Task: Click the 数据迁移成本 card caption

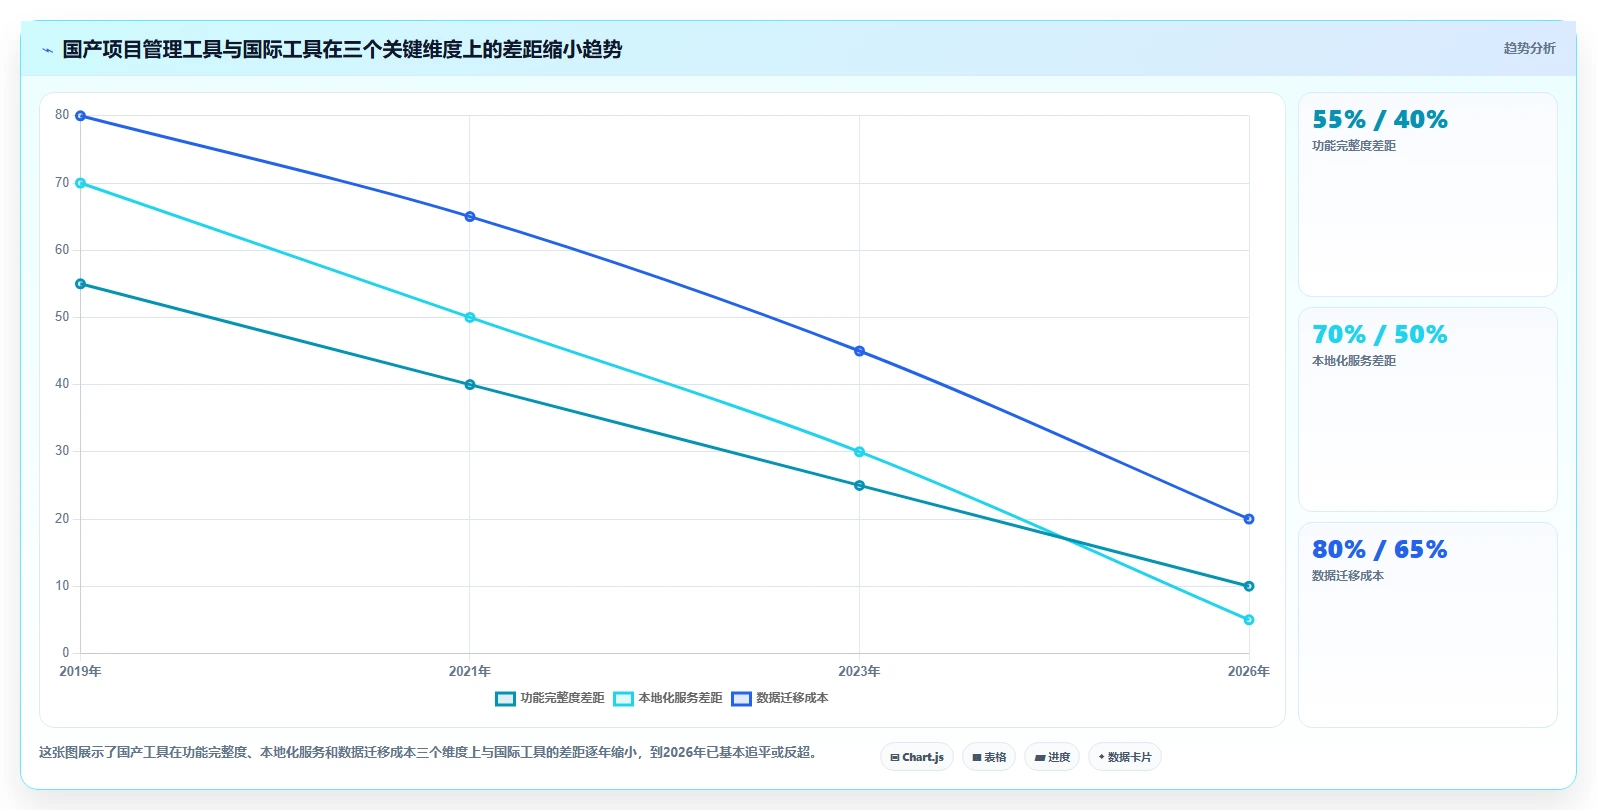Action: click(1348, 576)
